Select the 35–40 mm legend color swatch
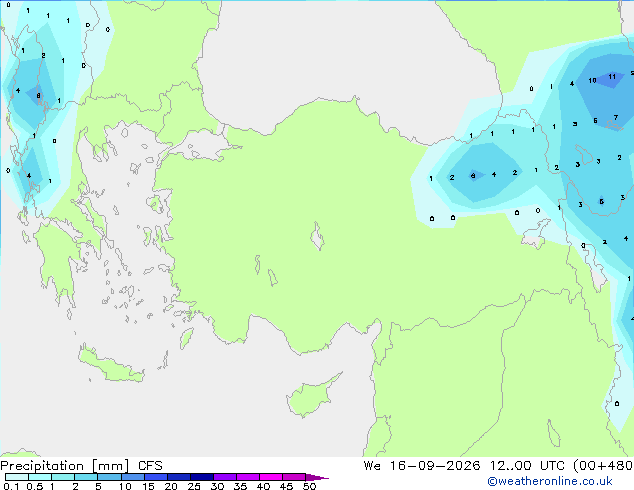Image resolution: width=634 pixels, height=490 pixels. click(248, 477)
